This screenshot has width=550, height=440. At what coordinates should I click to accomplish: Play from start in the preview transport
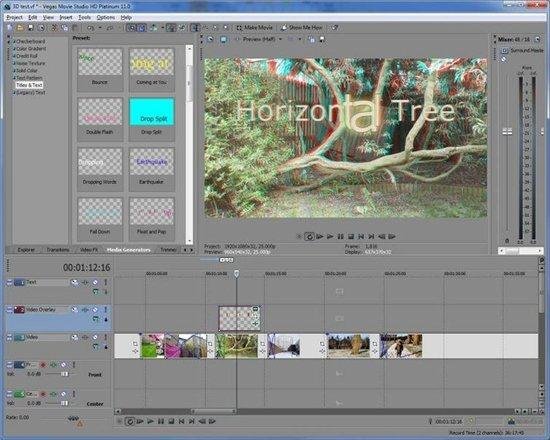coord(320,236)
